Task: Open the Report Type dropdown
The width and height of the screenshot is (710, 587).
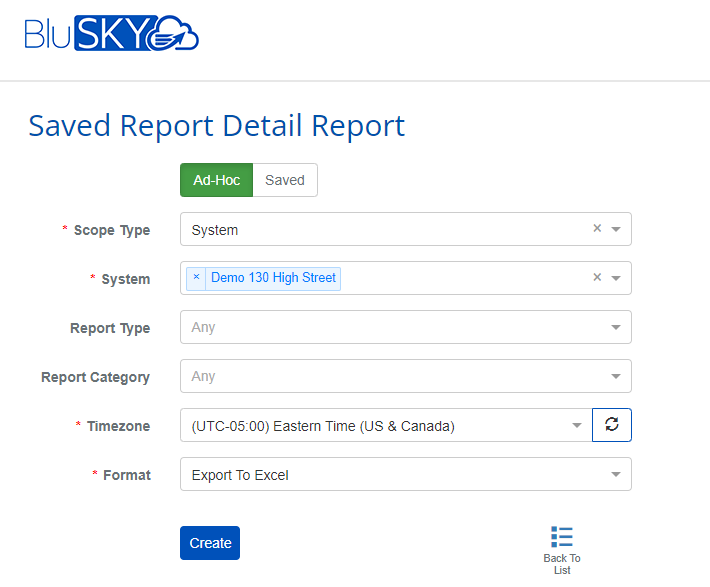Action: [x=405, y=327]
